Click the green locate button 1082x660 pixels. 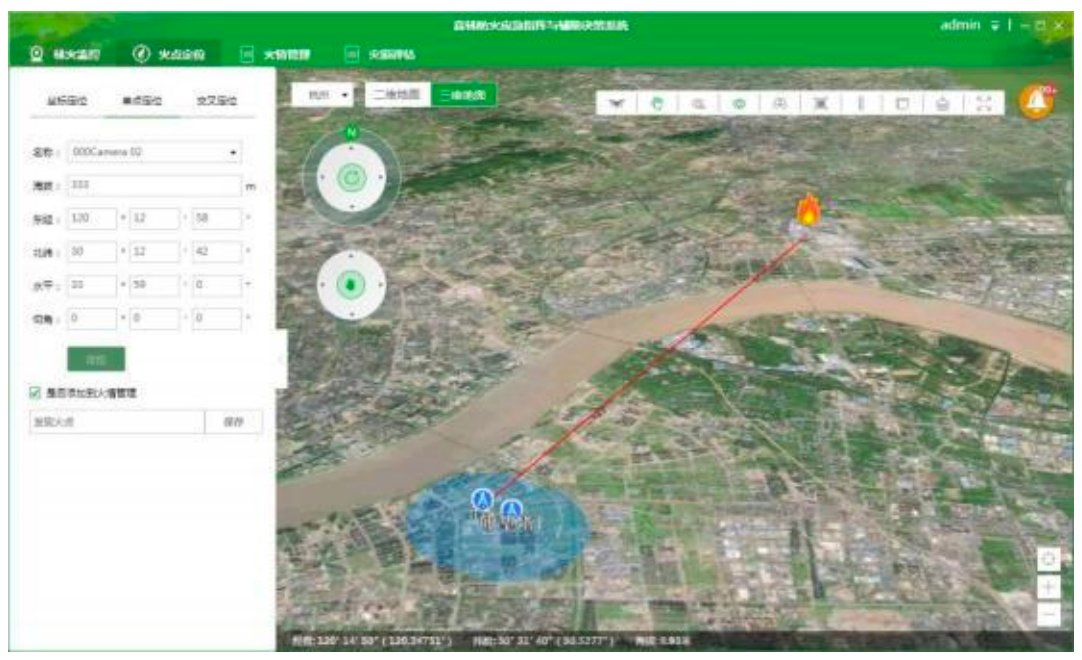[x=96, y=359]
